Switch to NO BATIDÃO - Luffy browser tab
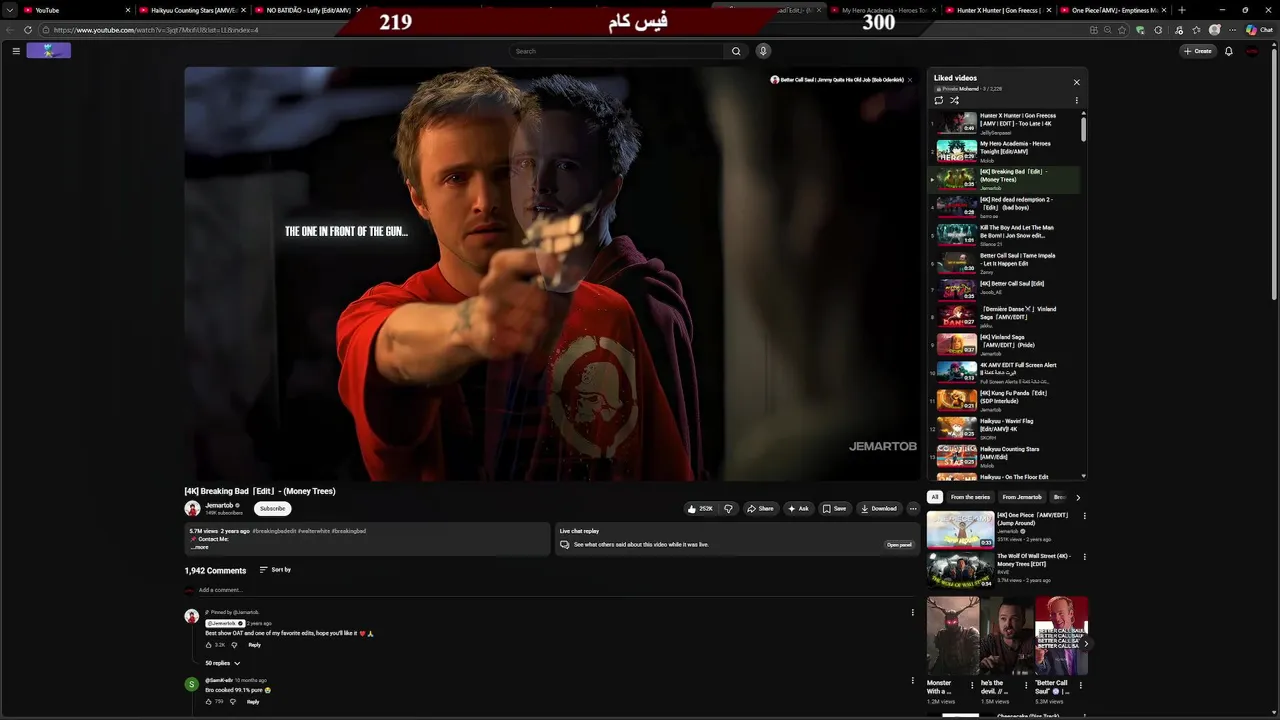Viewport: 1280px width, 720px height. tap(308, 10)
